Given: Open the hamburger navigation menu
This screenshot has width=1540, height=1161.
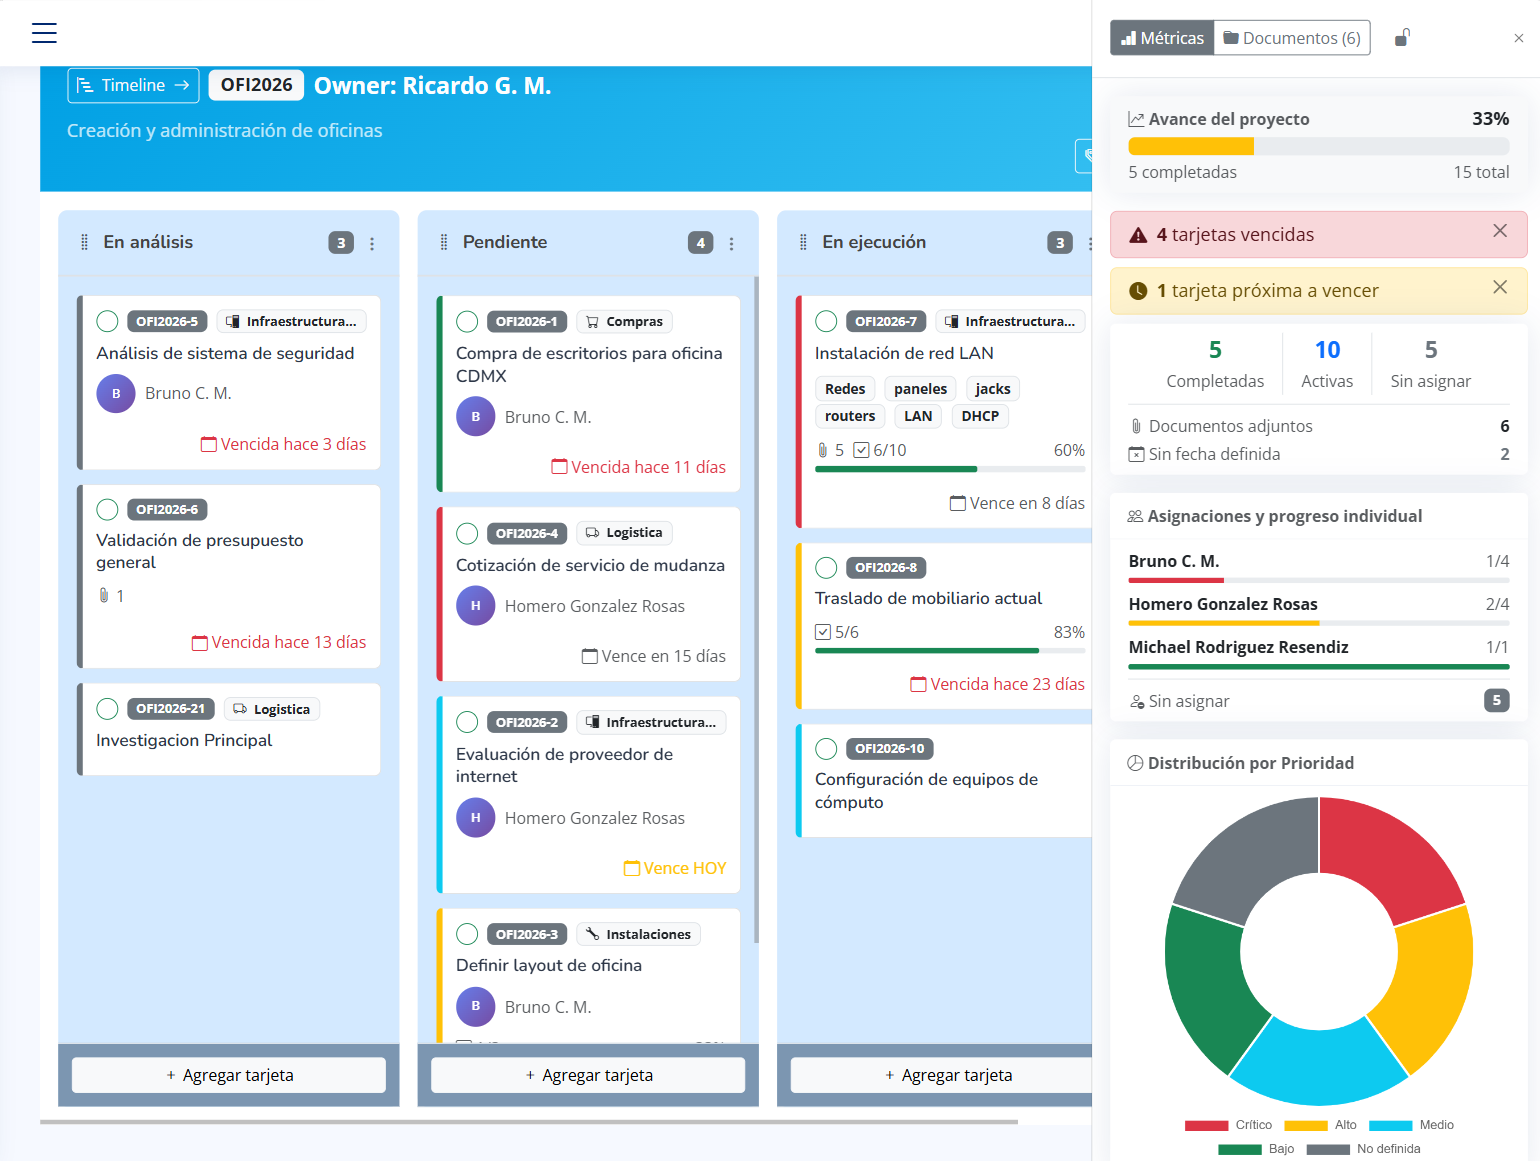Looking at the screenshot, I should pyautogui.click(x=44, y=33).
